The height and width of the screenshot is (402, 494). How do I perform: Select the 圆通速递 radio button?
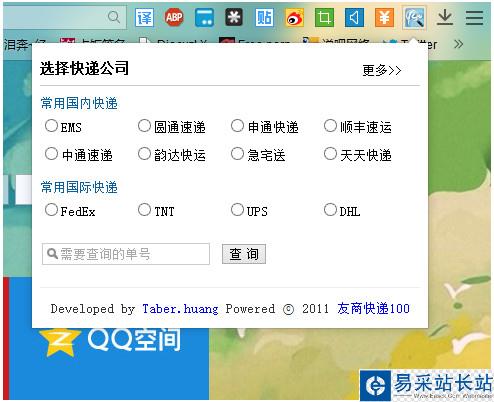pyautogui.click(x=144, y=126)
